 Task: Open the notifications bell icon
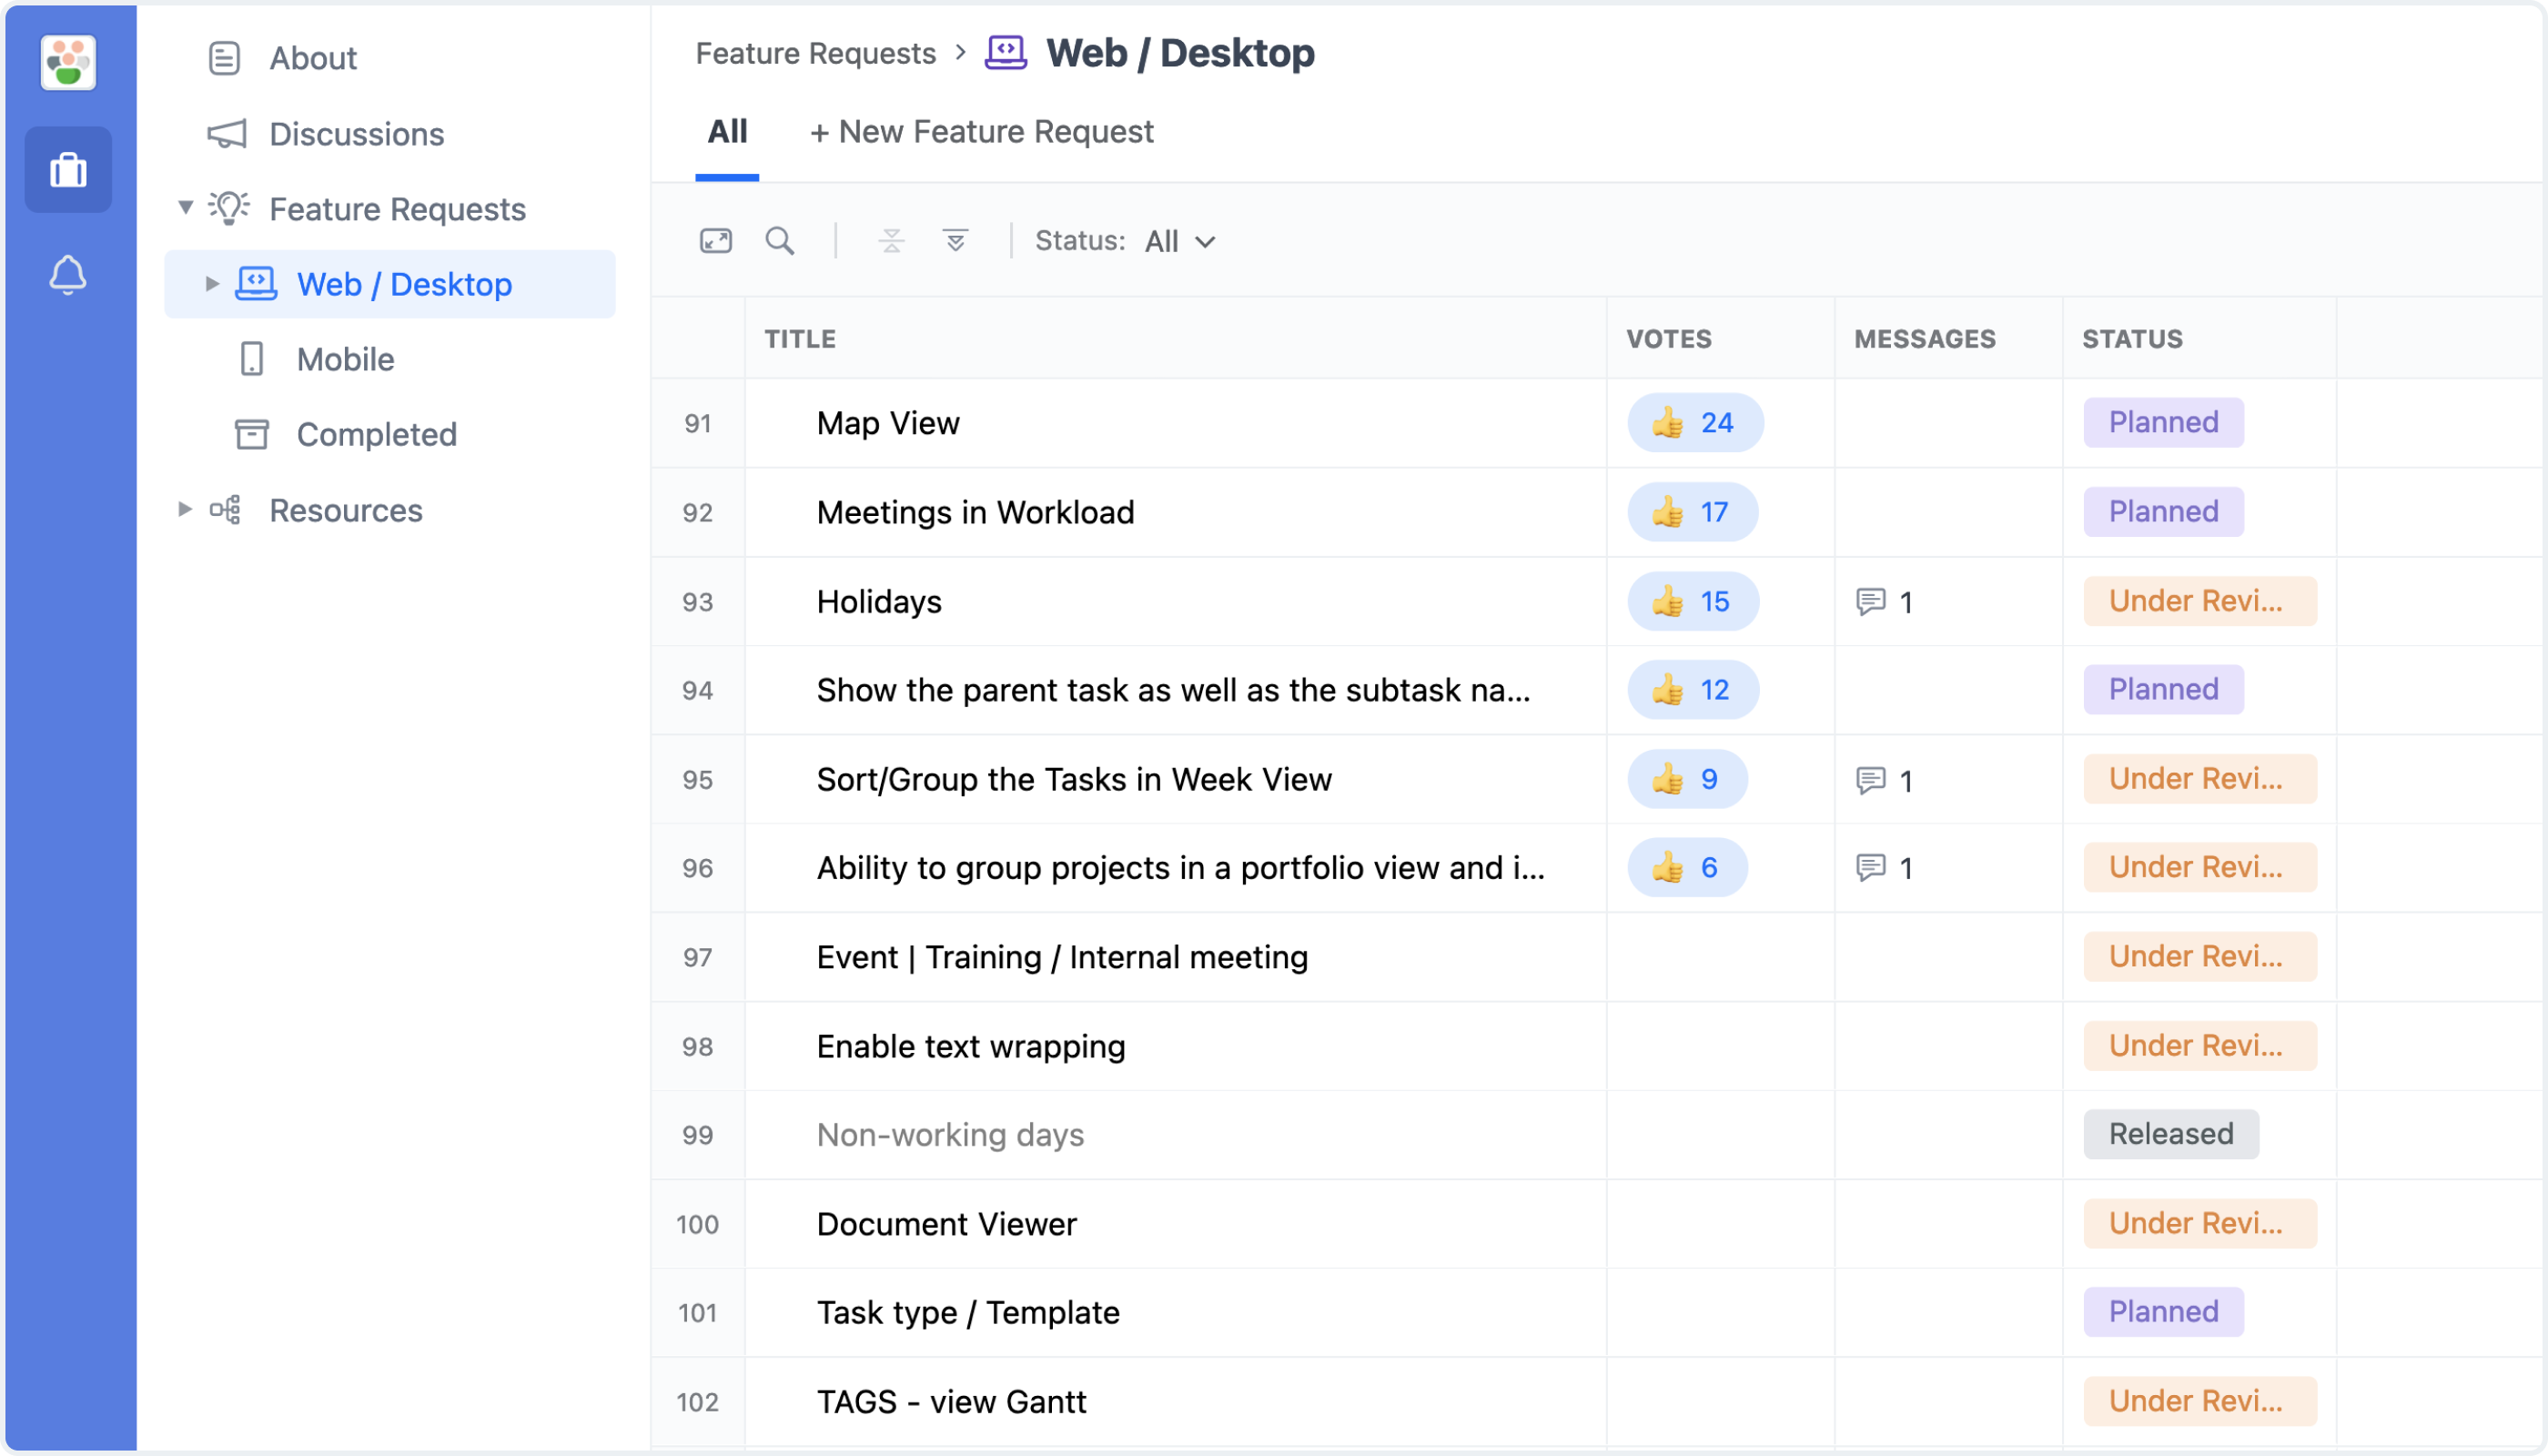[x=68, y=275]
